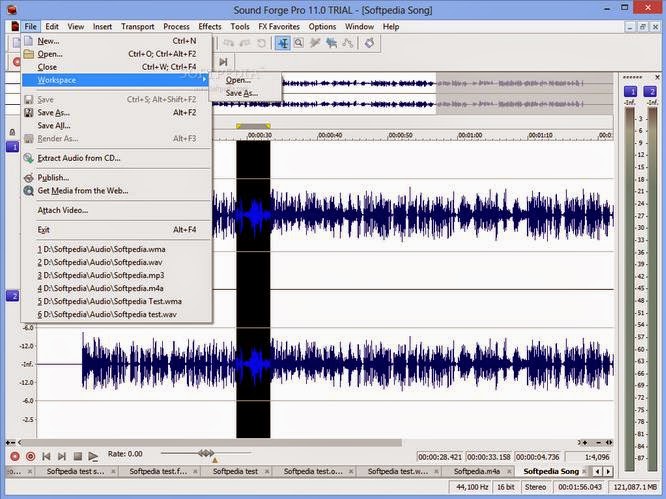Click the Publish menu icon
This screenshot has height=499, width=666.
[x=28, y=178]
